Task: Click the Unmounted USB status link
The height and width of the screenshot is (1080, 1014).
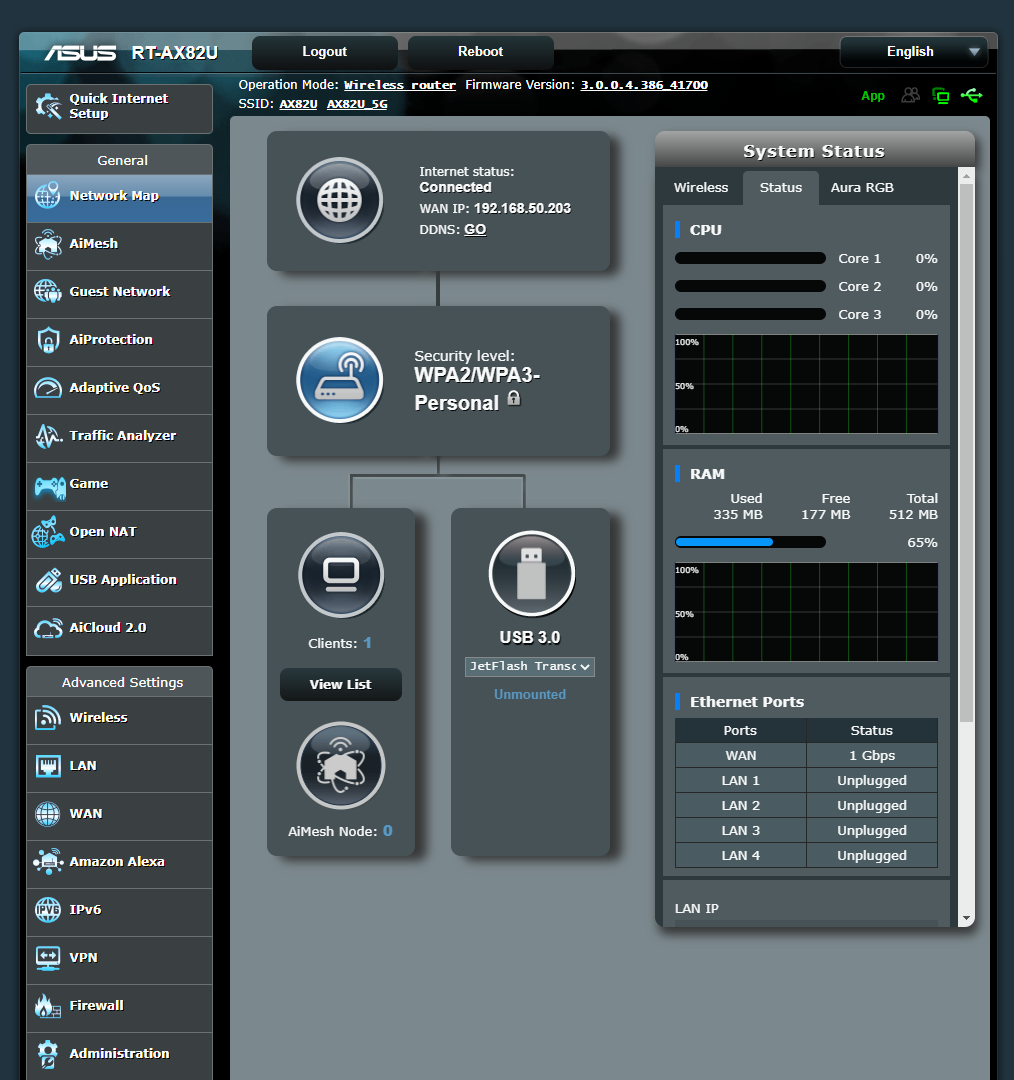Action: click(530, 694)
